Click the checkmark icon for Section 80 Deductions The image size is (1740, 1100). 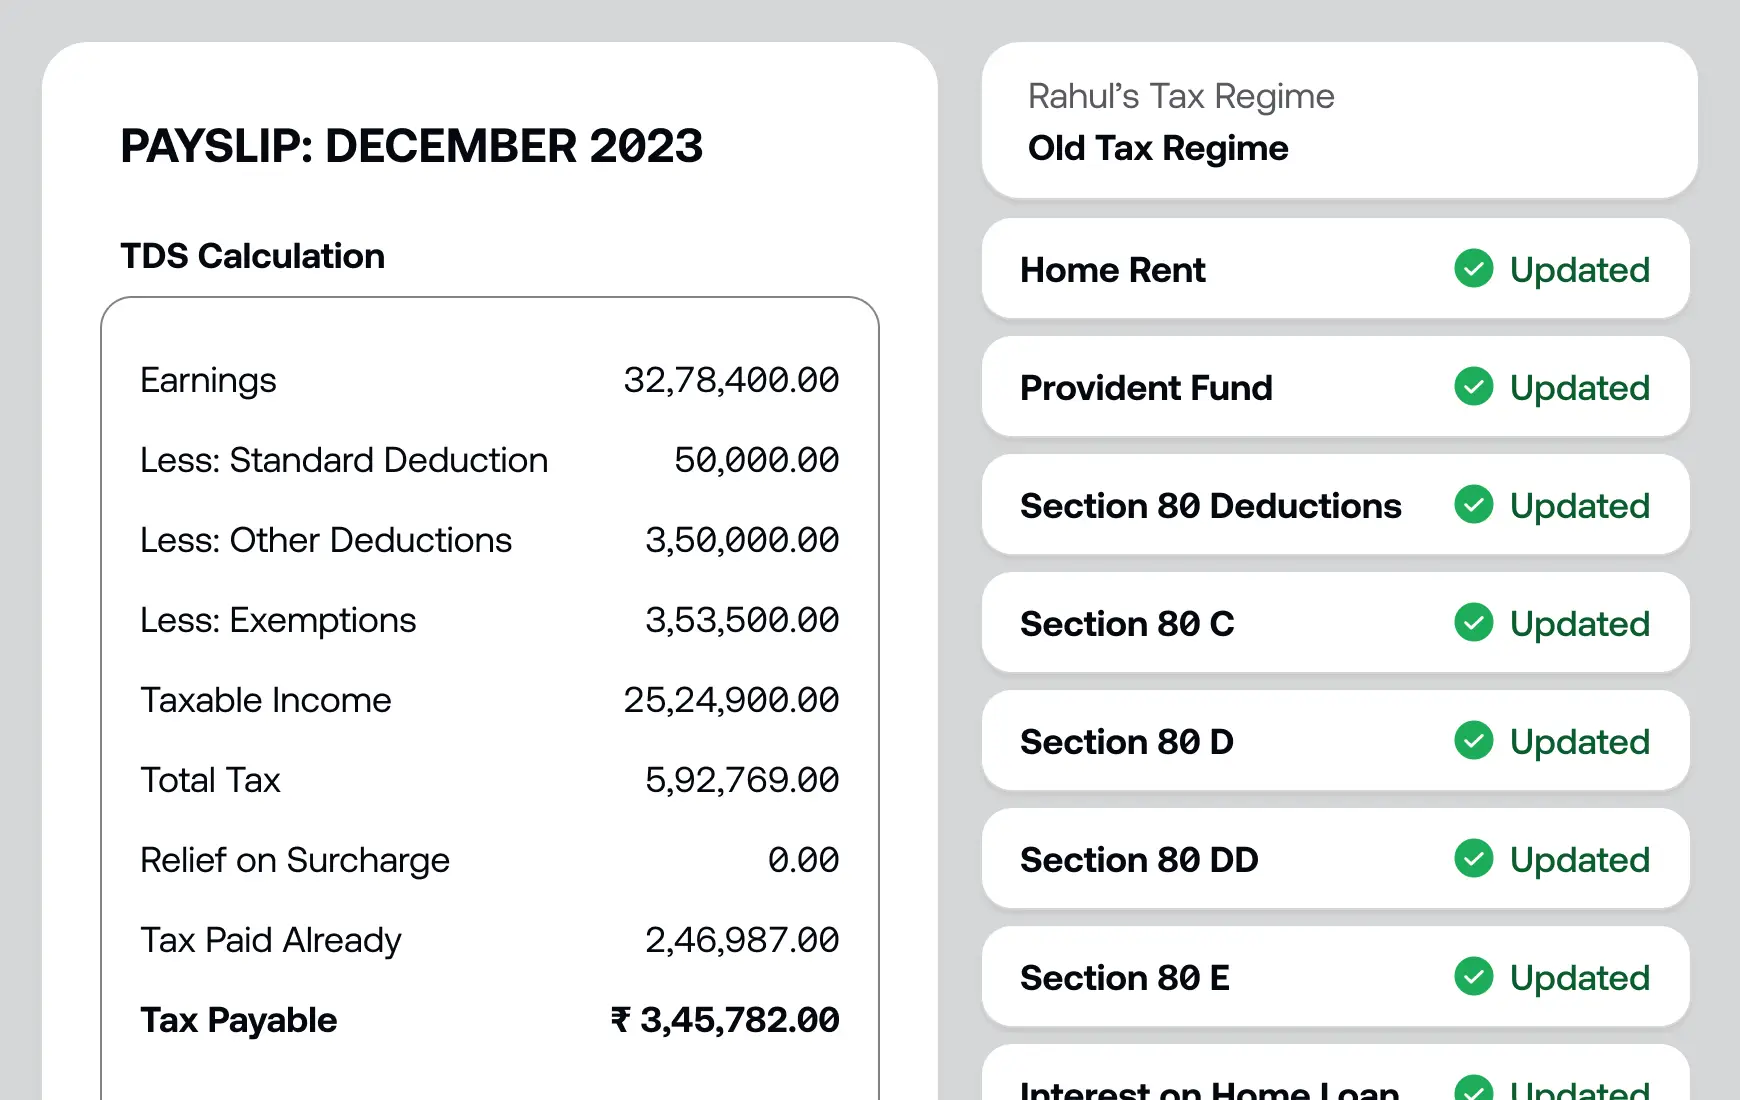[x=1473, y=505]
